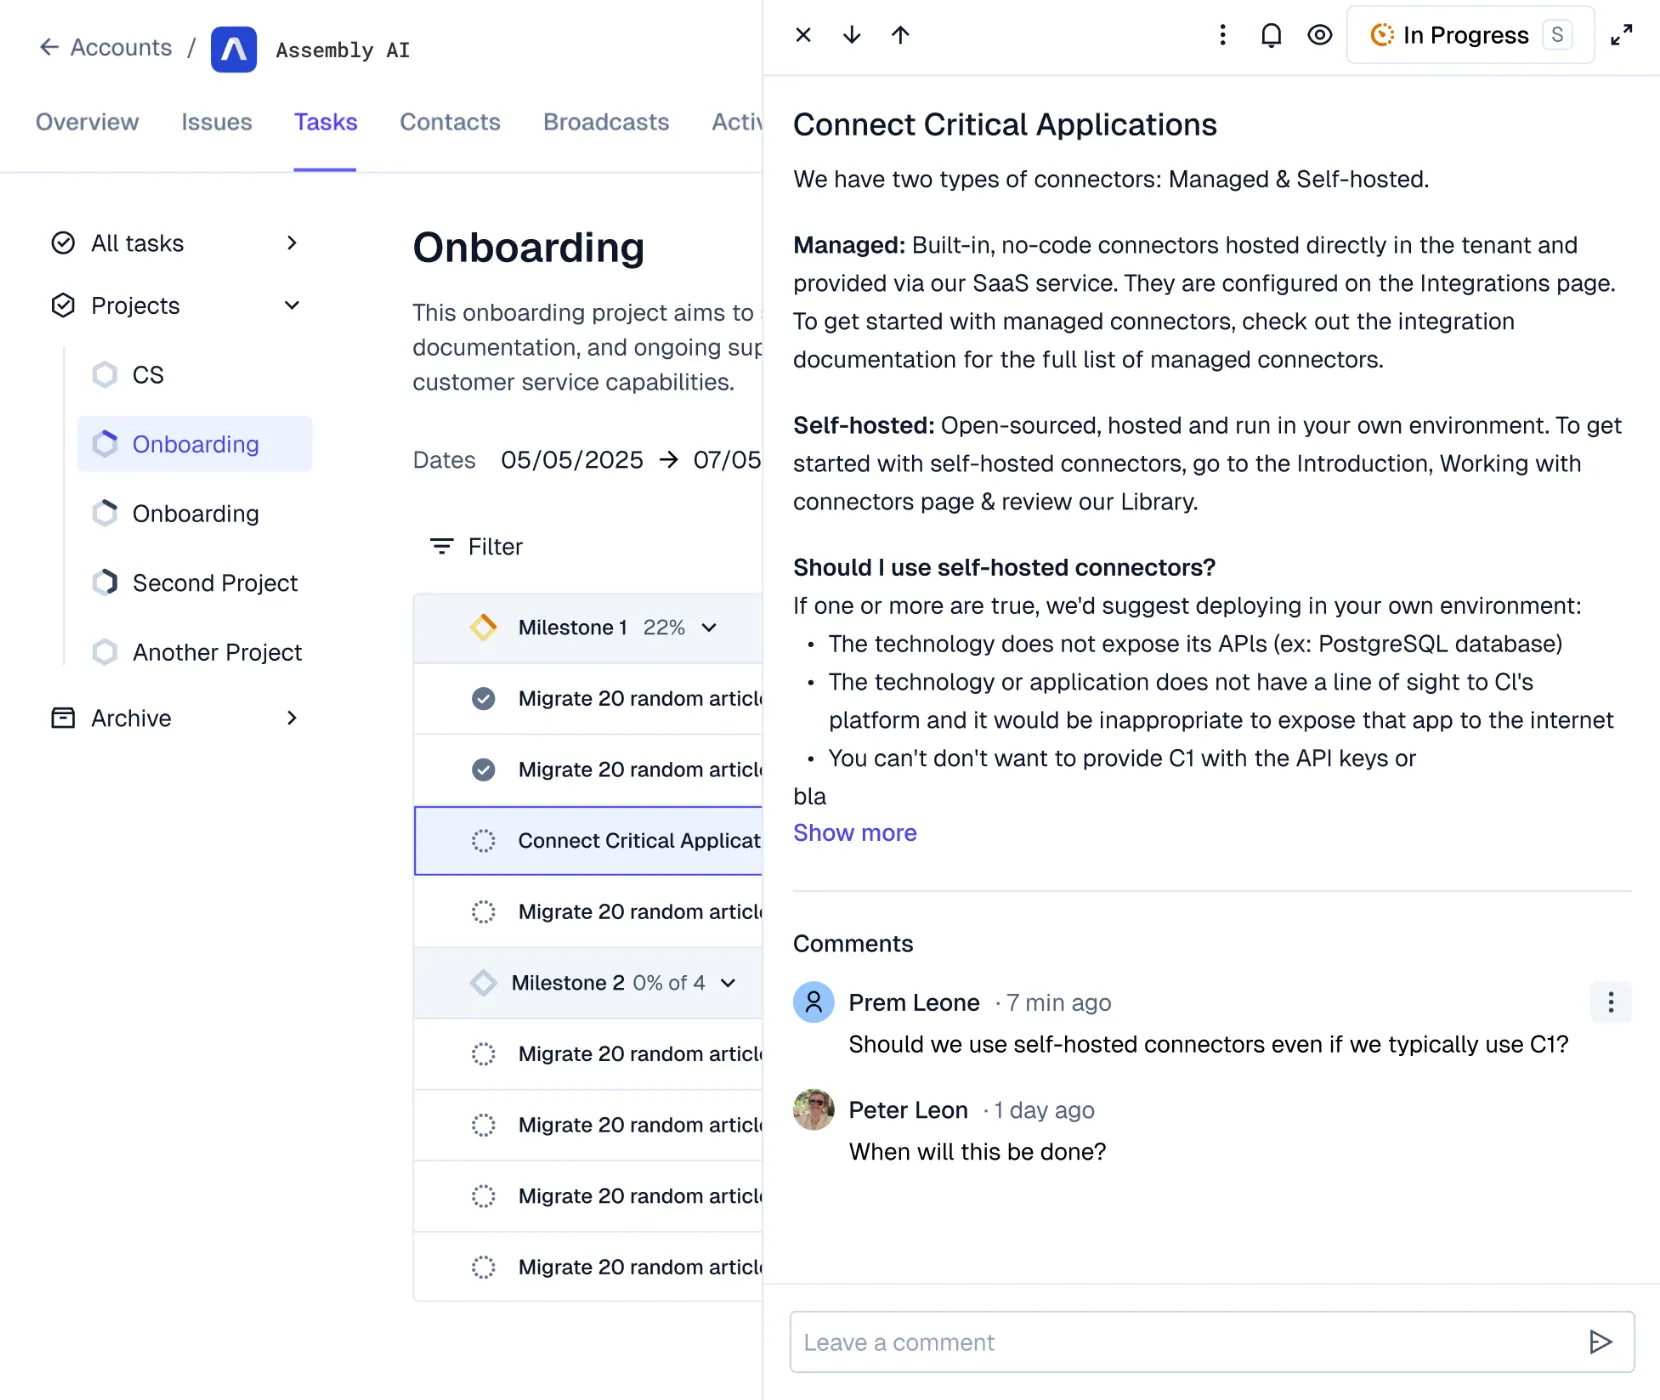Select the Tasks tab
Image resolution: width=1660 pixels, height=1400 pixels.
point(326,122)
